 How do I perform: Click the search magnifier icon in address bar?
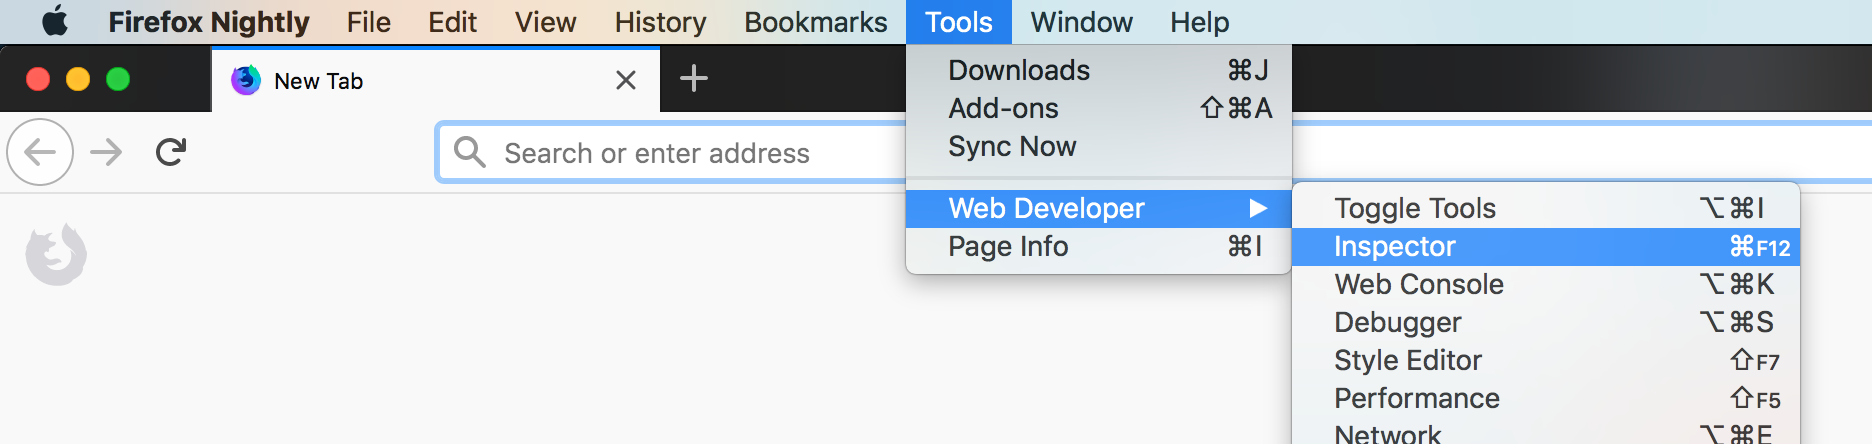tap(469, 152)
